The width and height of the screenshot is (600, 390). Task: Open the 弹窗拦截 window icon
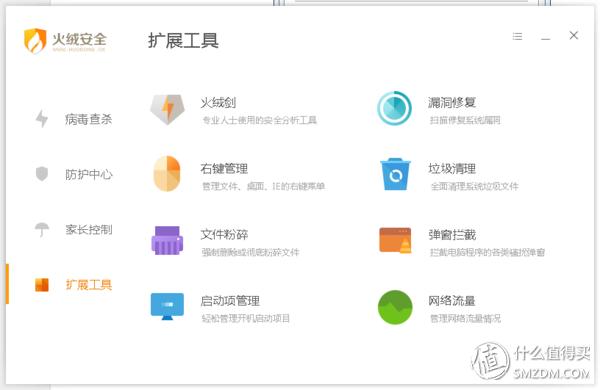(x=395, y=240)
